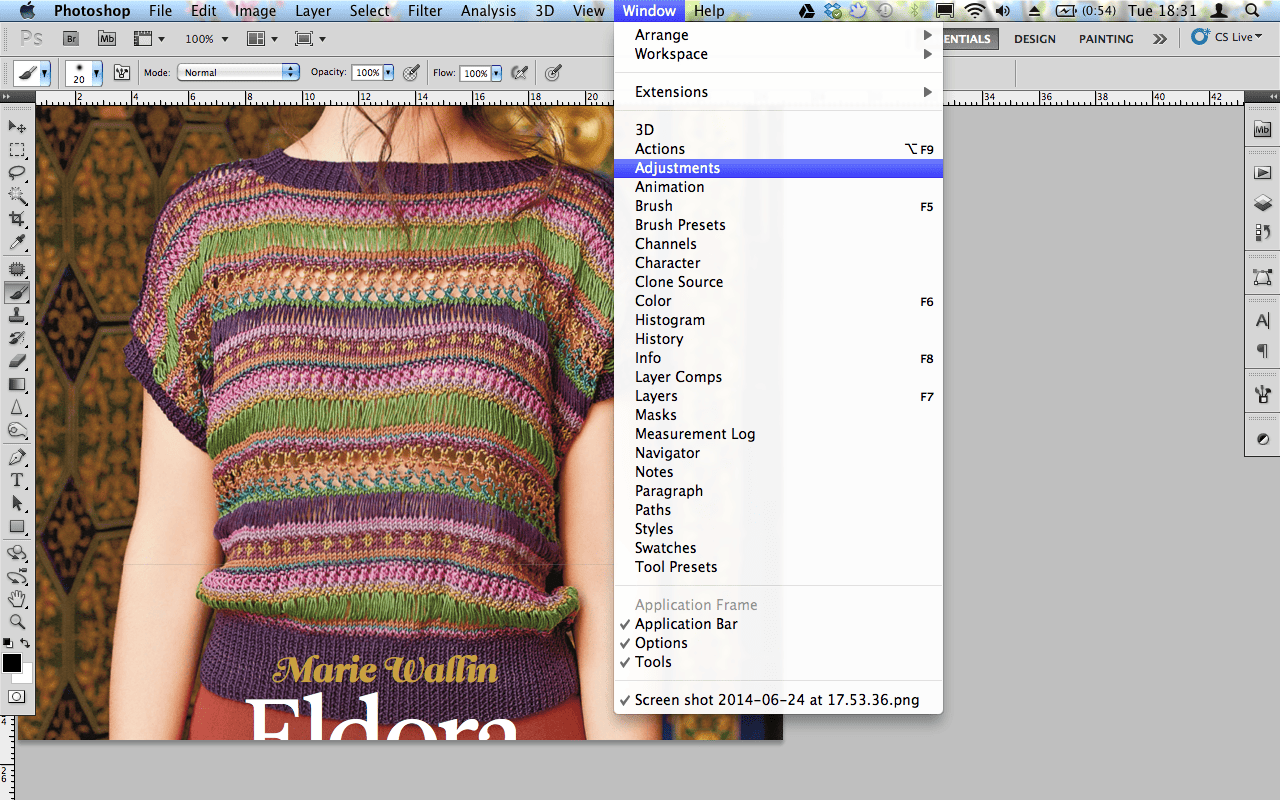Select the Clone Stamp tool
1280x800 pixels.
(17, 316)
